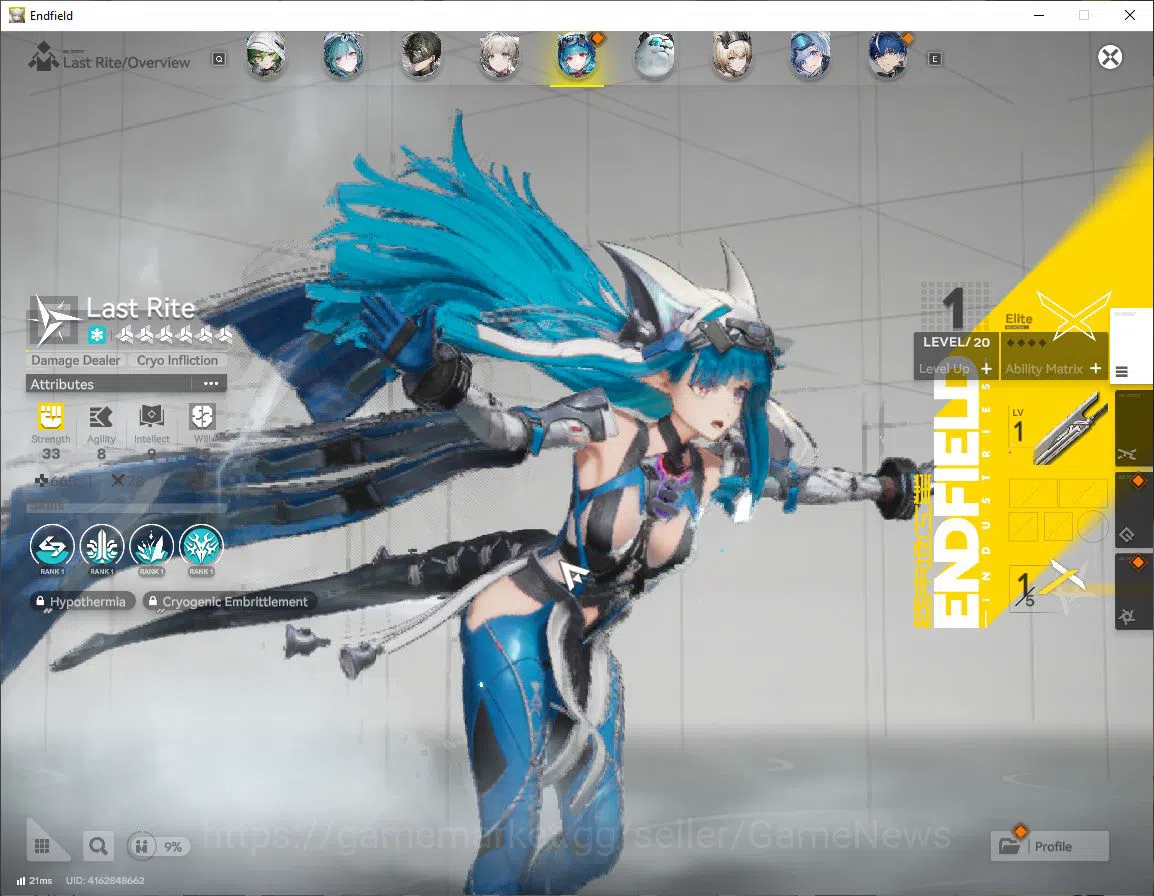Image resolution: width=1154 pixels, height=896 pixels.
Task: Select the dark-blue-haired operator with orange marker
Action: coord(888,55)
